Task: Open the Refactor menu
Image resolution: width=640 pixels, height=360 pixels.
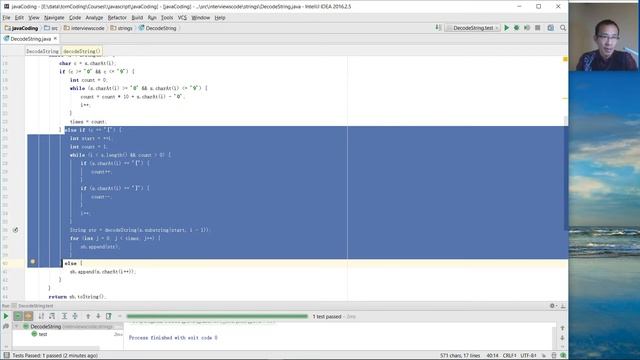Action: (117, 18)
